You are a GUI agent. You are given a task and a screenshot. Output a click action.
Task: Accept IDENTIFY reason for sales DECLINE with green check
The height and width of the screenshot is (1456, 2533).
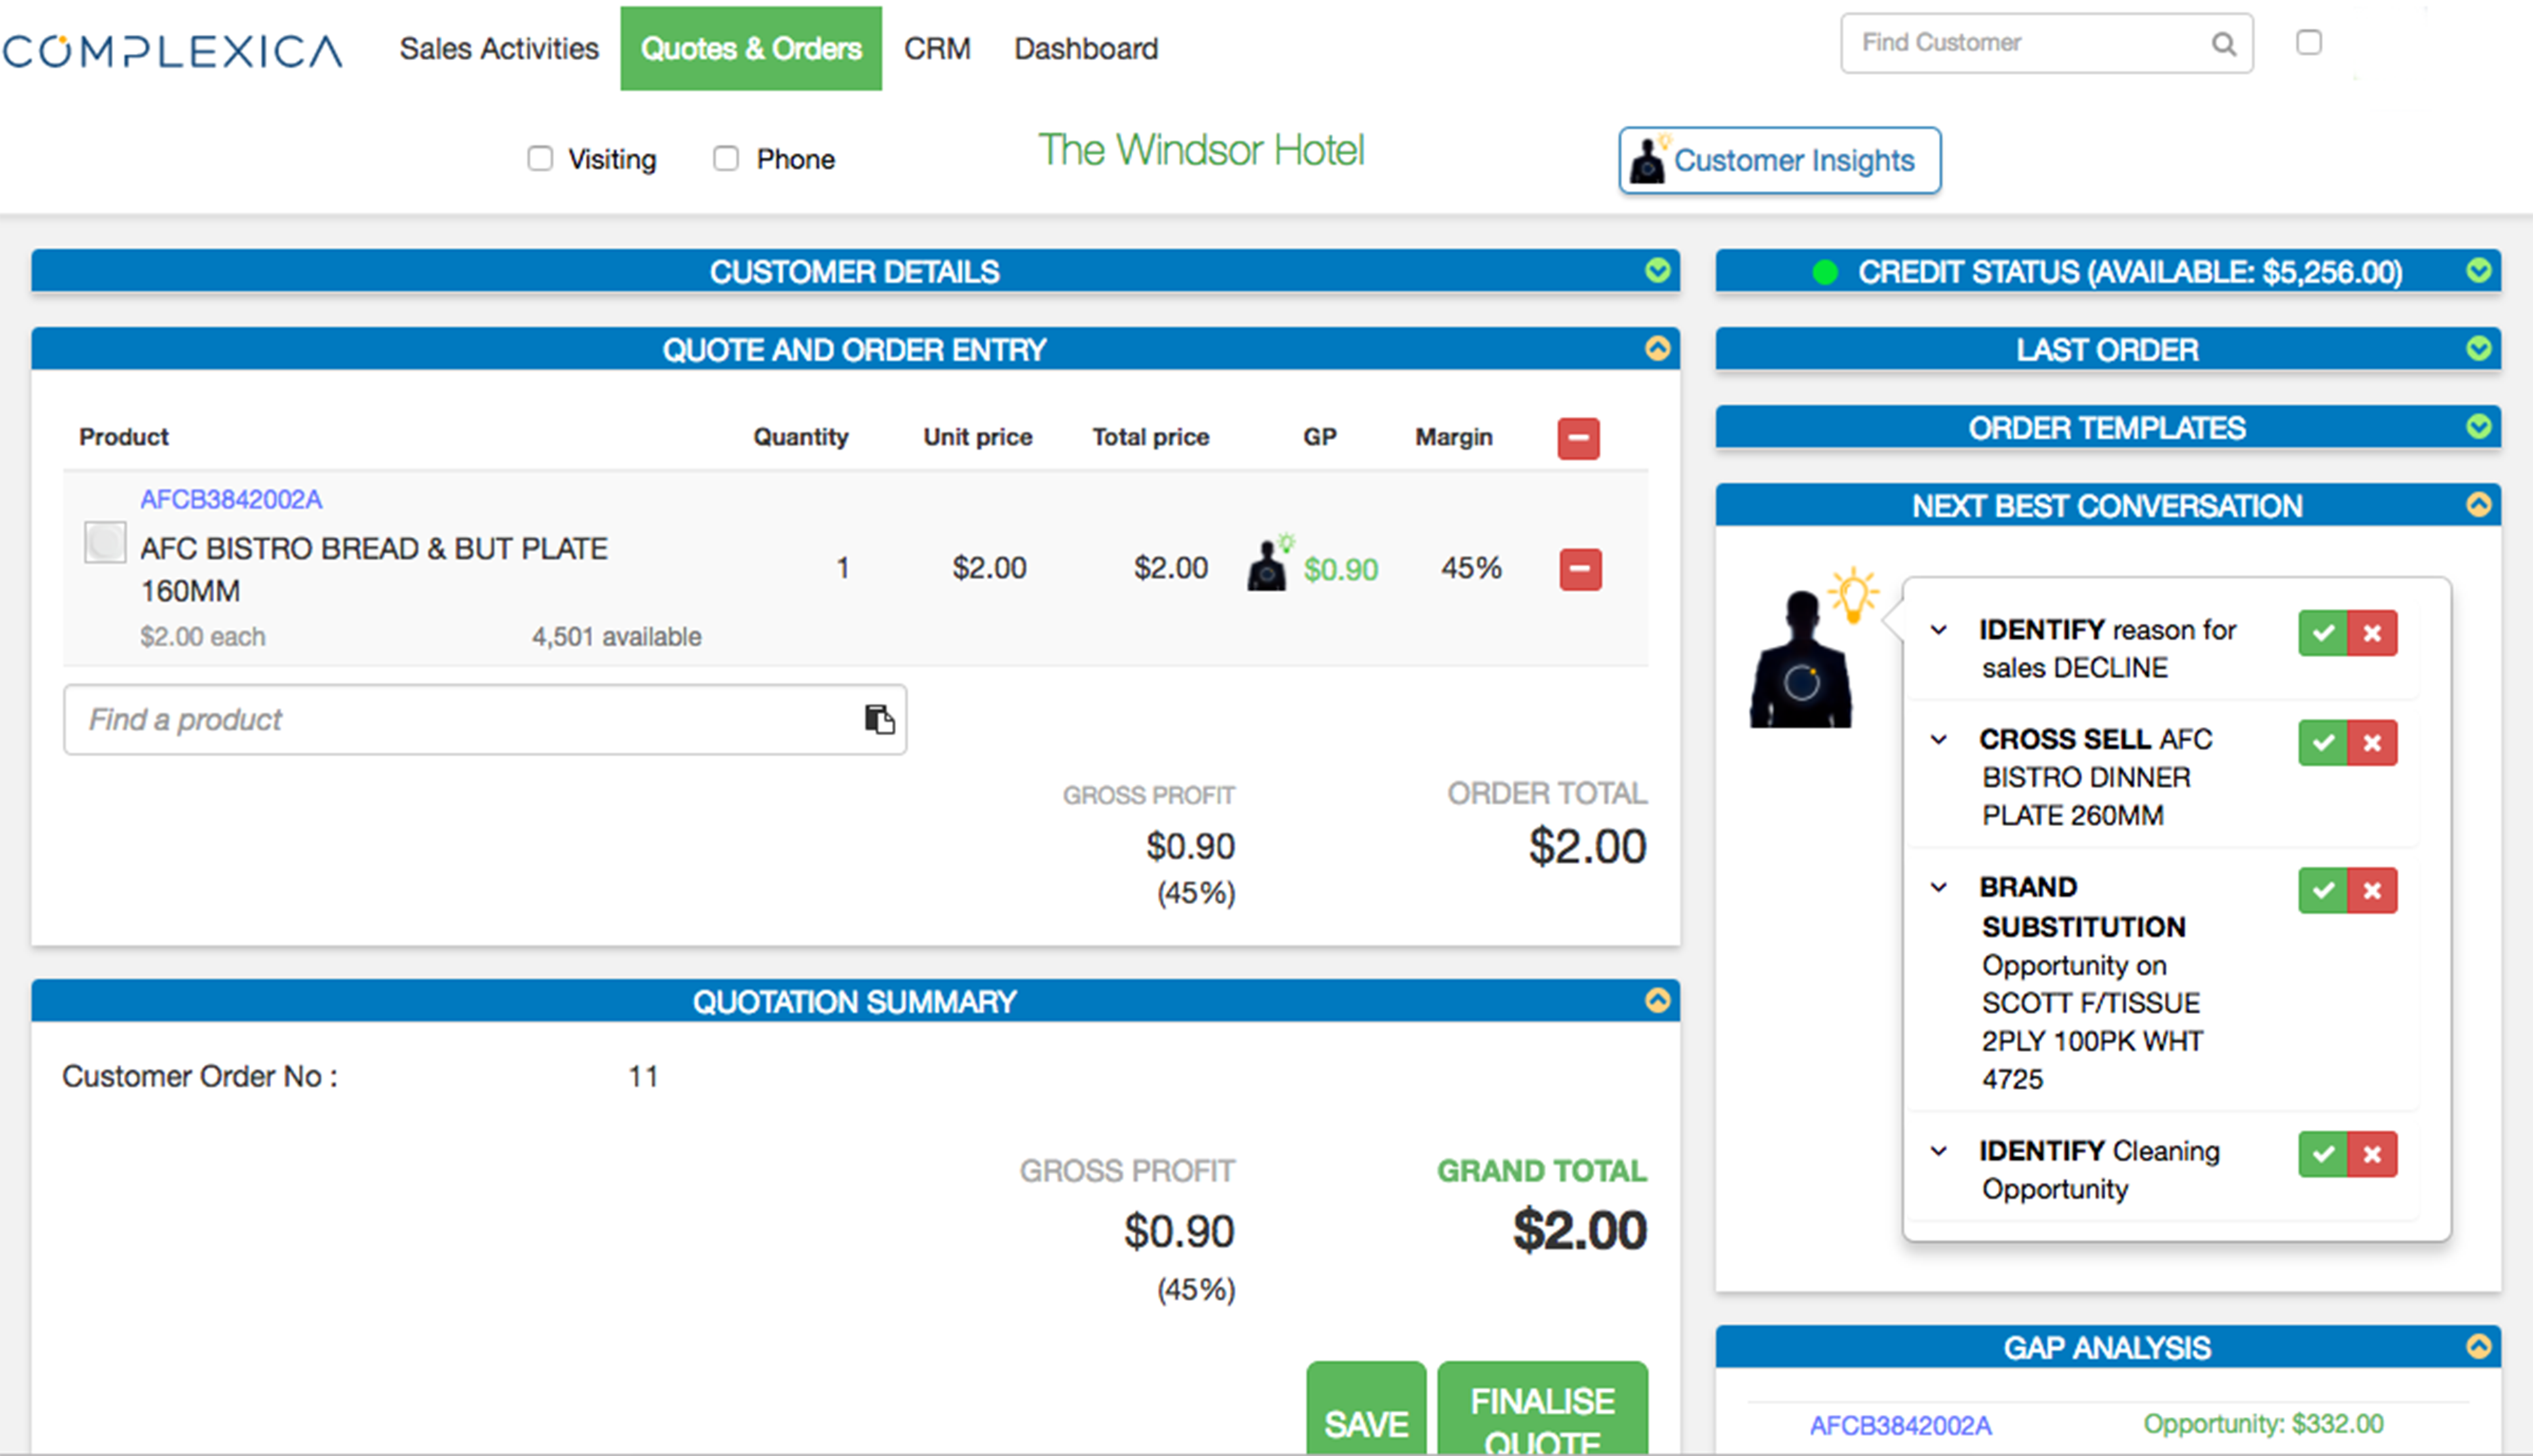pos(2323,633)
